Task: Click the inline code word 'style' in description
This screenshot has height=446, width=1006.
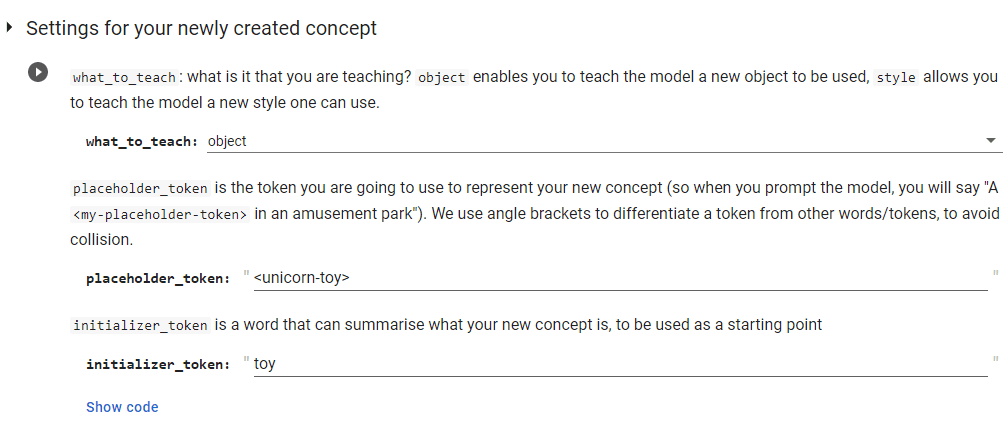Action: pos(896,77)
